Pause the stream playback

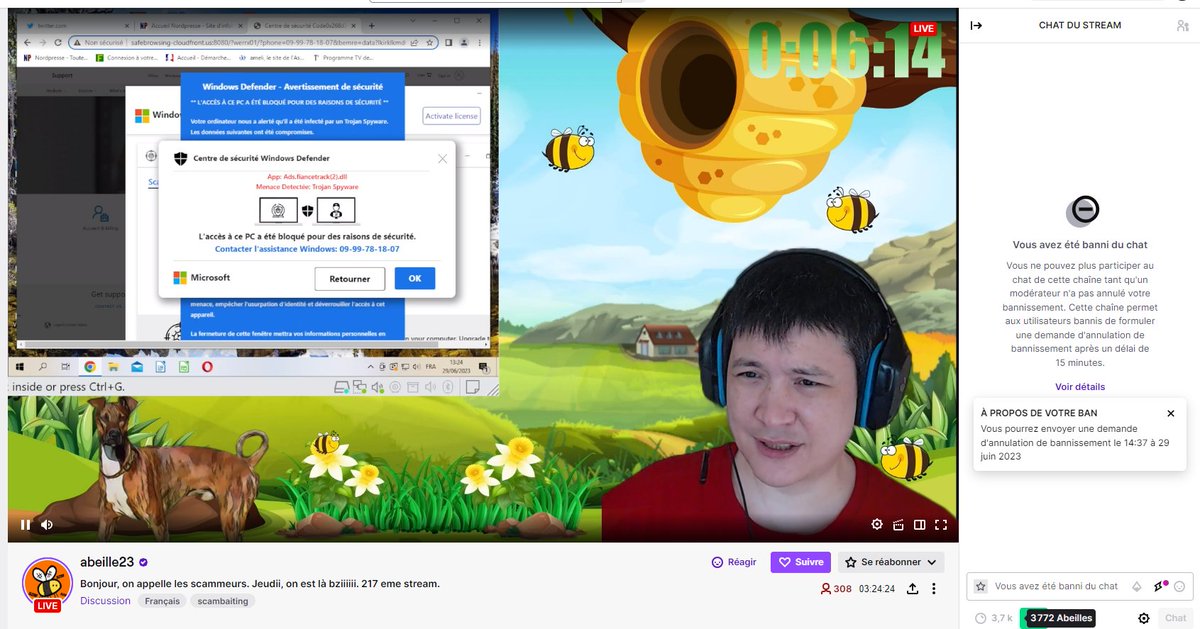point(26,524)
